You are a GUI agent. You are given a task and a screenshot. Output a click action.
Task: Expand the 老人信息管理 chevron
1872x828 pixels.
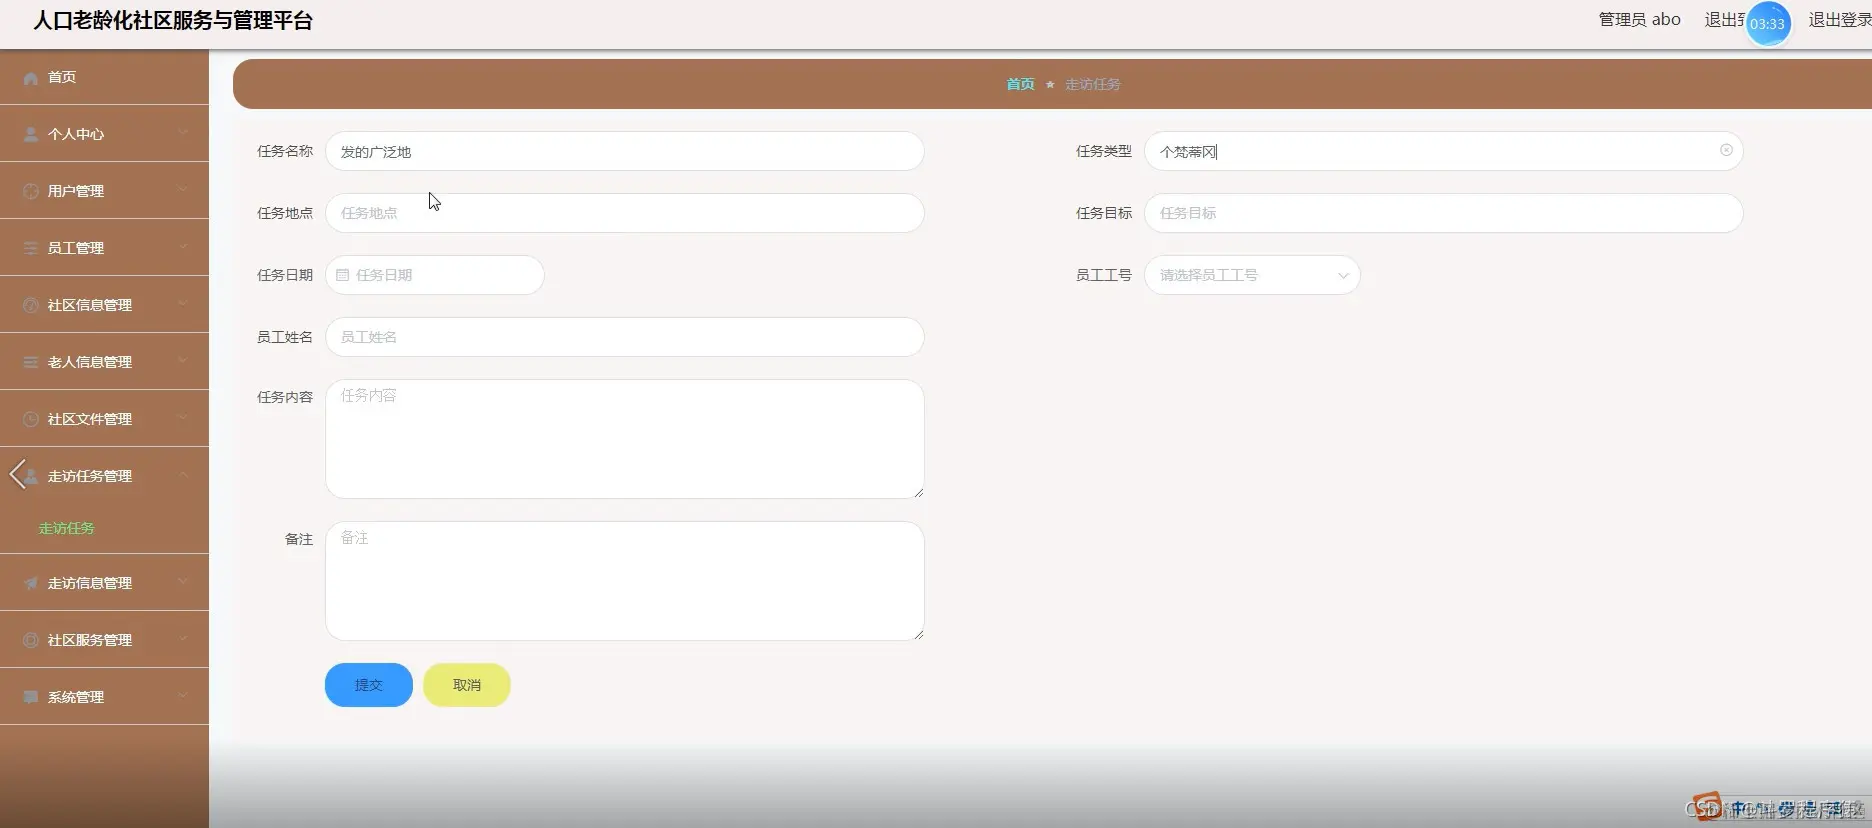[x=183, y=360]
